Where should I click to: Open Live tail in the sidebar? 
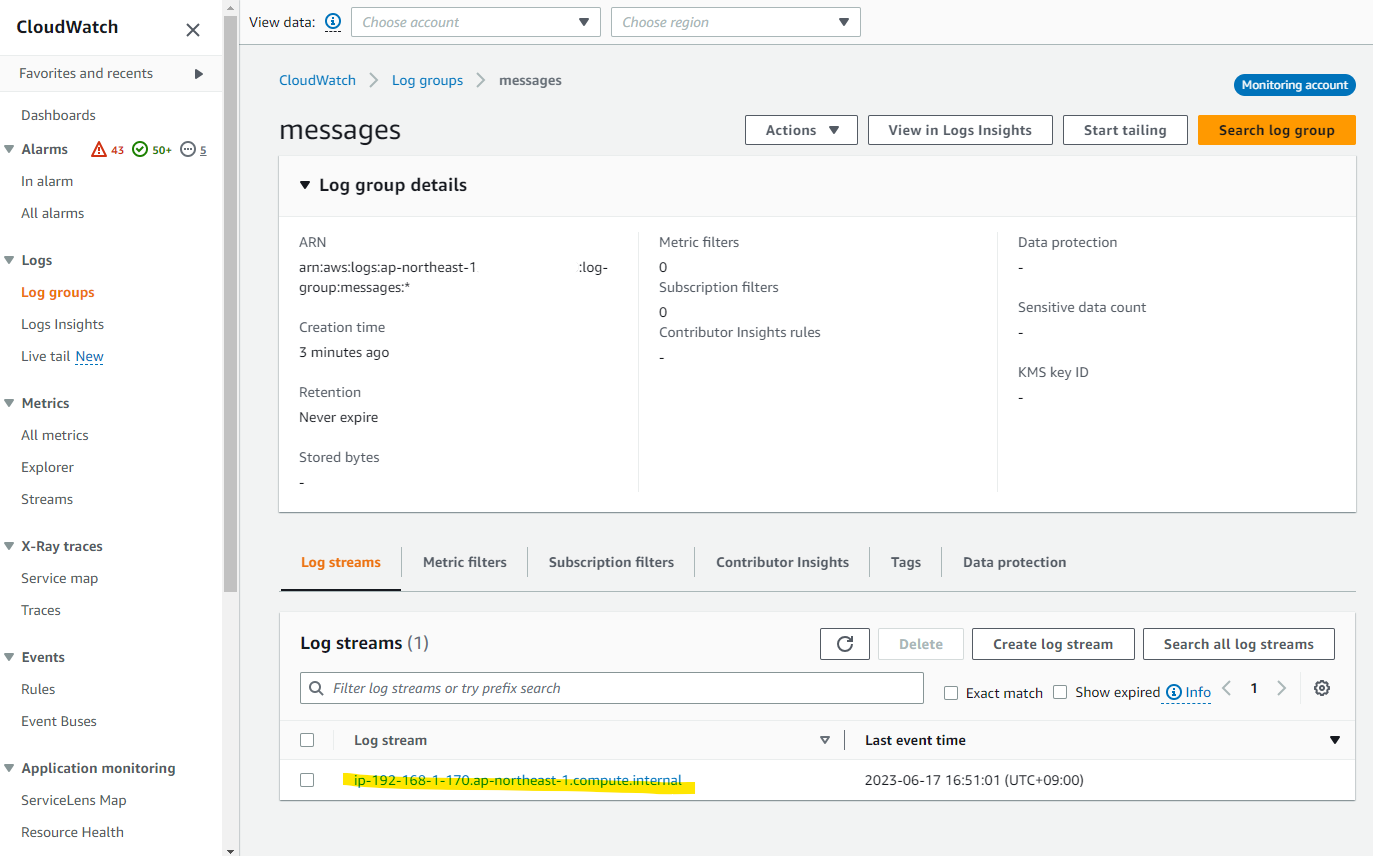pos(46,356)
